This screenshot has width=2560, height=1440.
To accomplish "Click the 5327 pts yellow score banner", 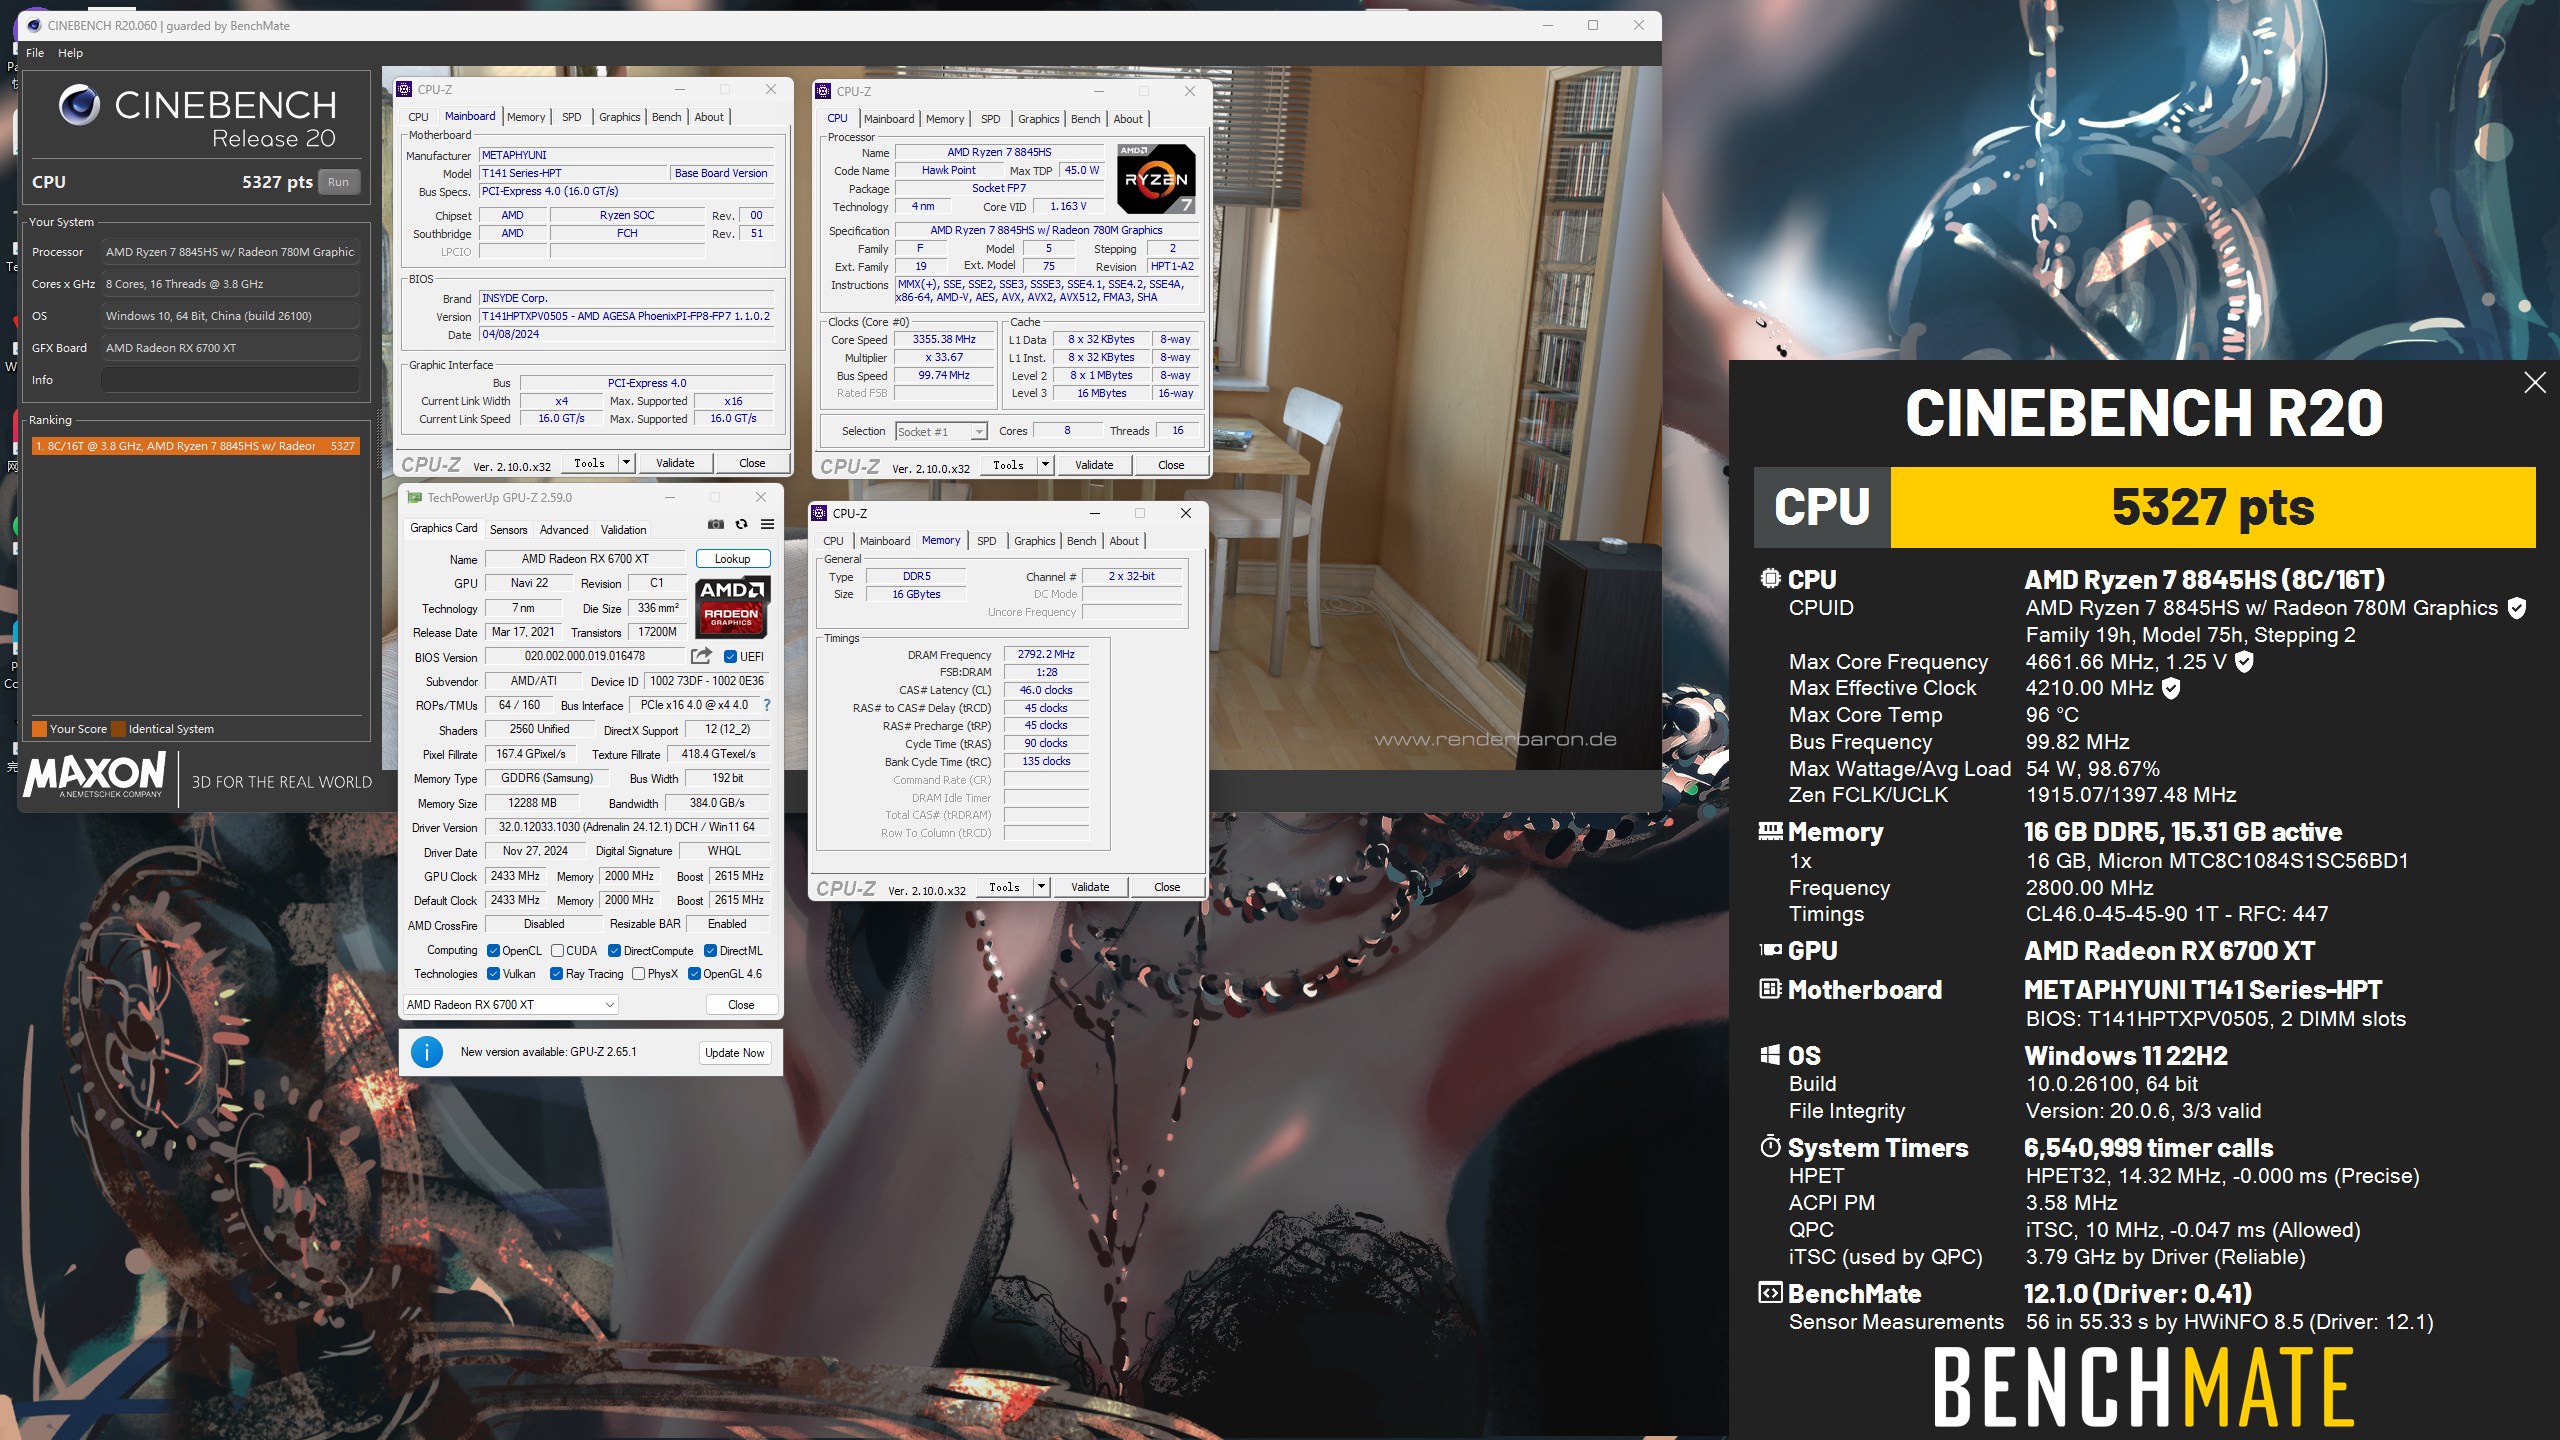I will [x=2212, y=507].
